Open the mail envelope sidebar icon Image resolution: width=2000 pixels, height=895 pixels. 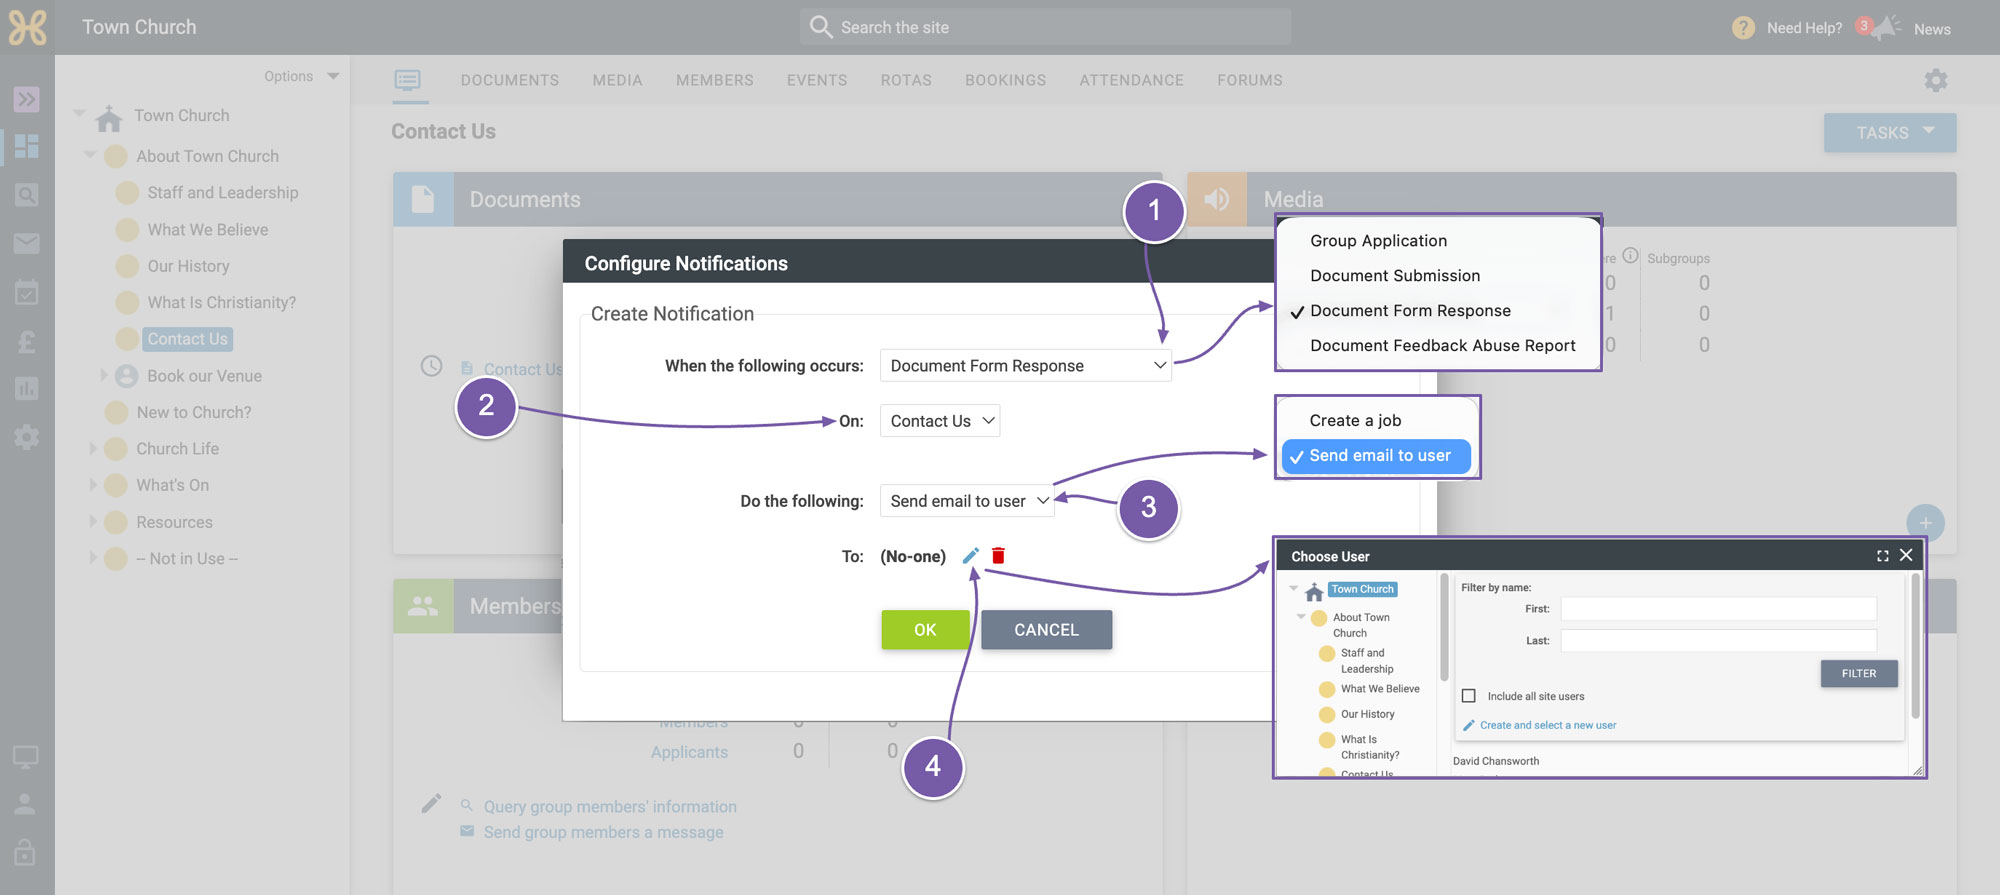click(27, 243)
